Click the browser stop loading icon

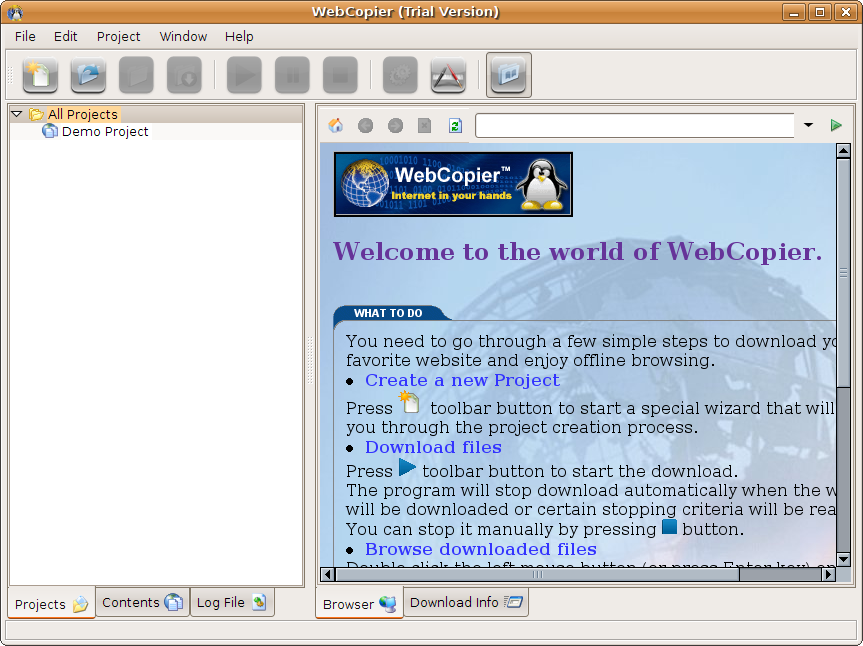pyautogui.click(x=424, y=126)
